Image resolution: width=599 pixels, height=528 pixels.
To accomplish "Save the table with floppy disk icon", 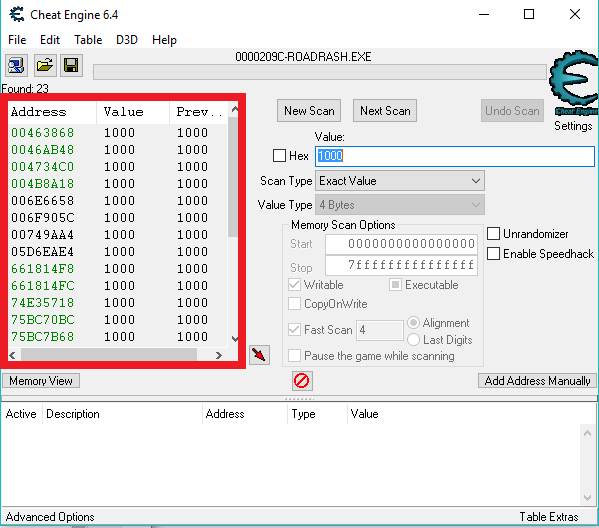I will (x=71, y=66).
